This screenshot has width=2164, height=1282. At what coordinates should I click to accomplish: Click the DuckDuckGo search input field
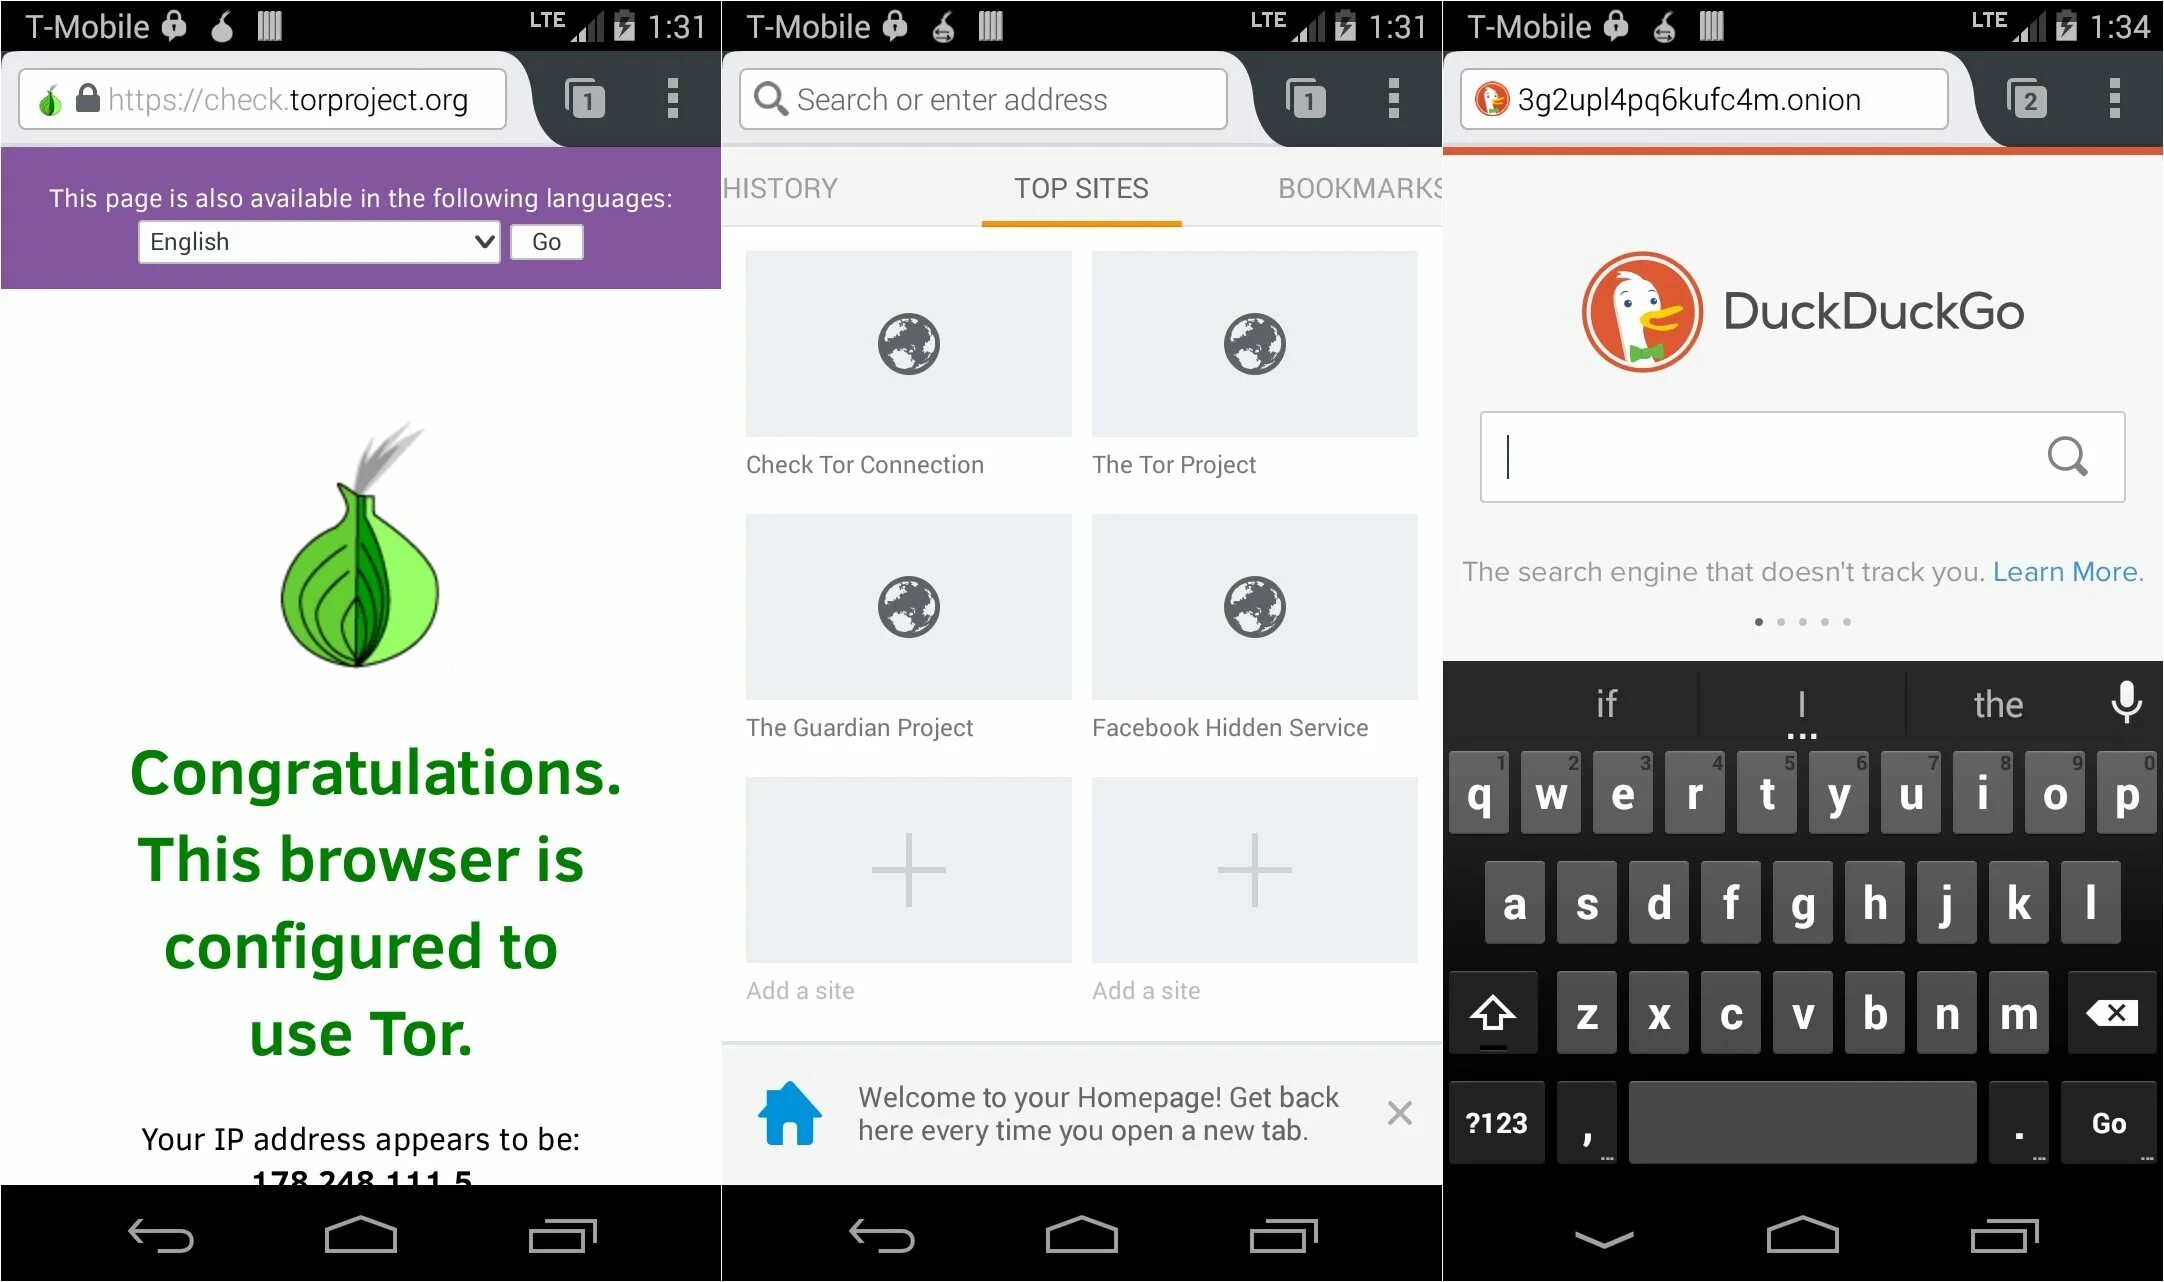coord(1802,455)
